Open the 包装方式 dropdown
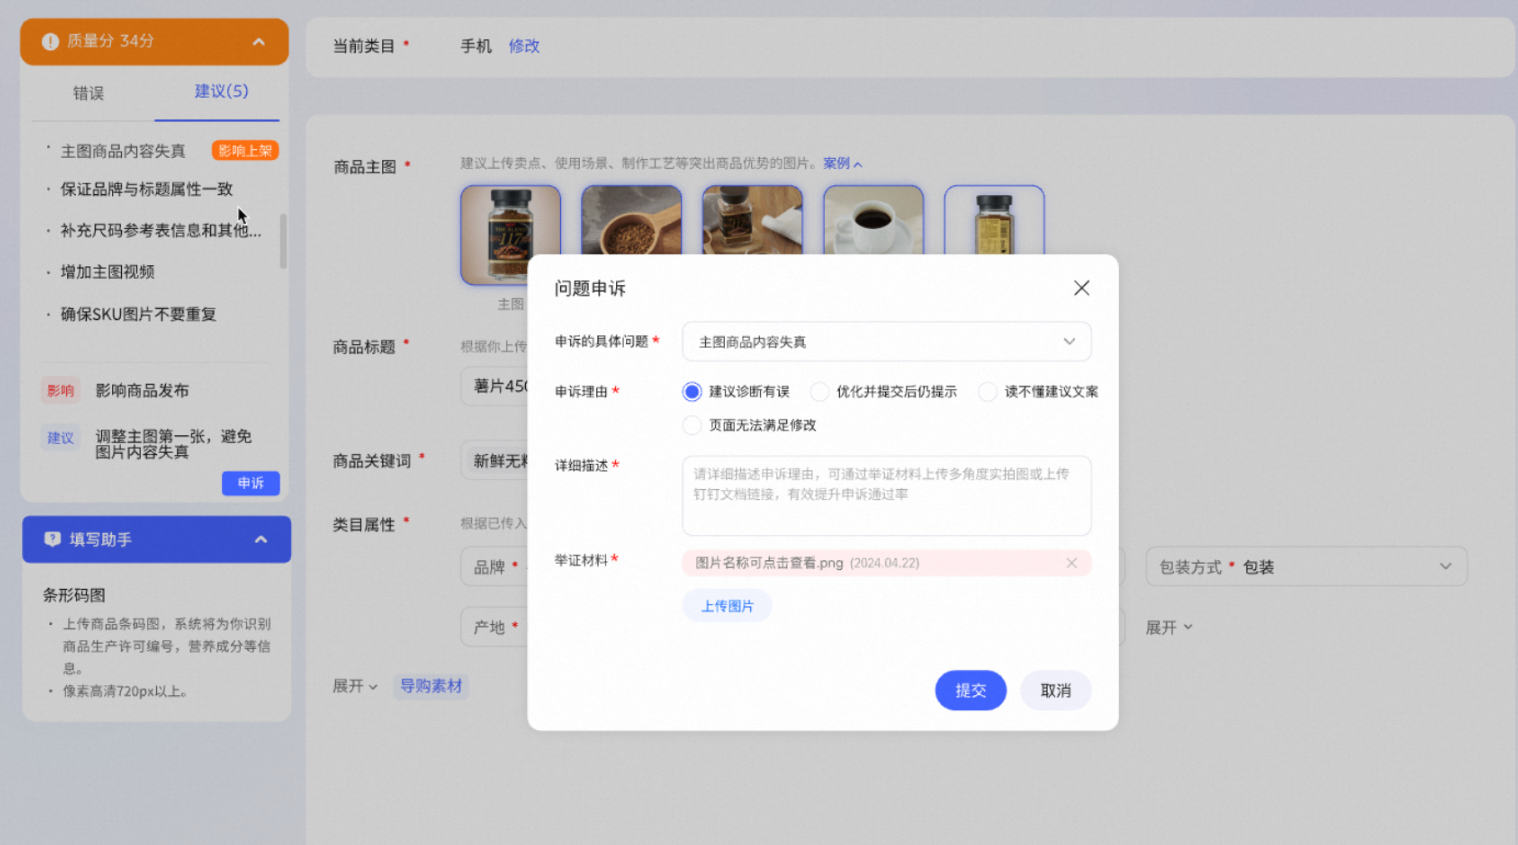This screenshot has width=1518, height=845. pyautogui.click(x=1306, y=566)
